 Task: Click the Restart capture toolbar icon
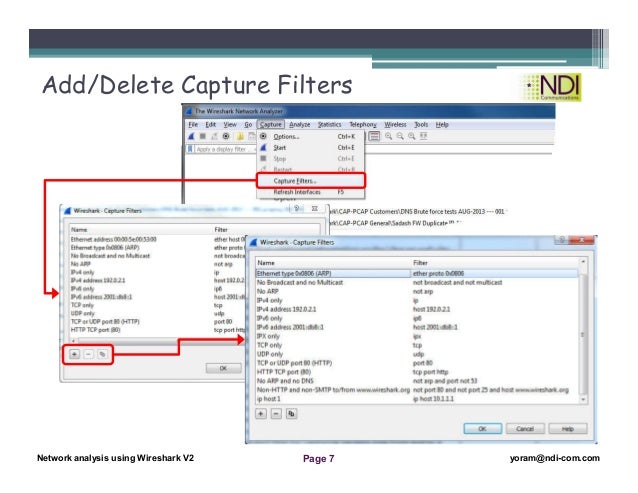[214, 136]
